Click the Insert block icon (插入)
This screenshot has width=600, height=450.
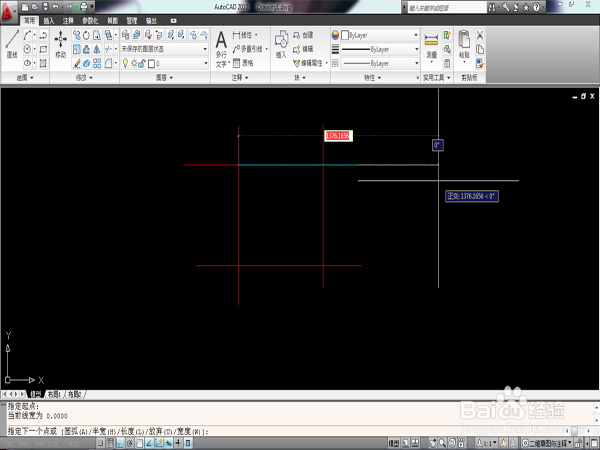(281, 44)
